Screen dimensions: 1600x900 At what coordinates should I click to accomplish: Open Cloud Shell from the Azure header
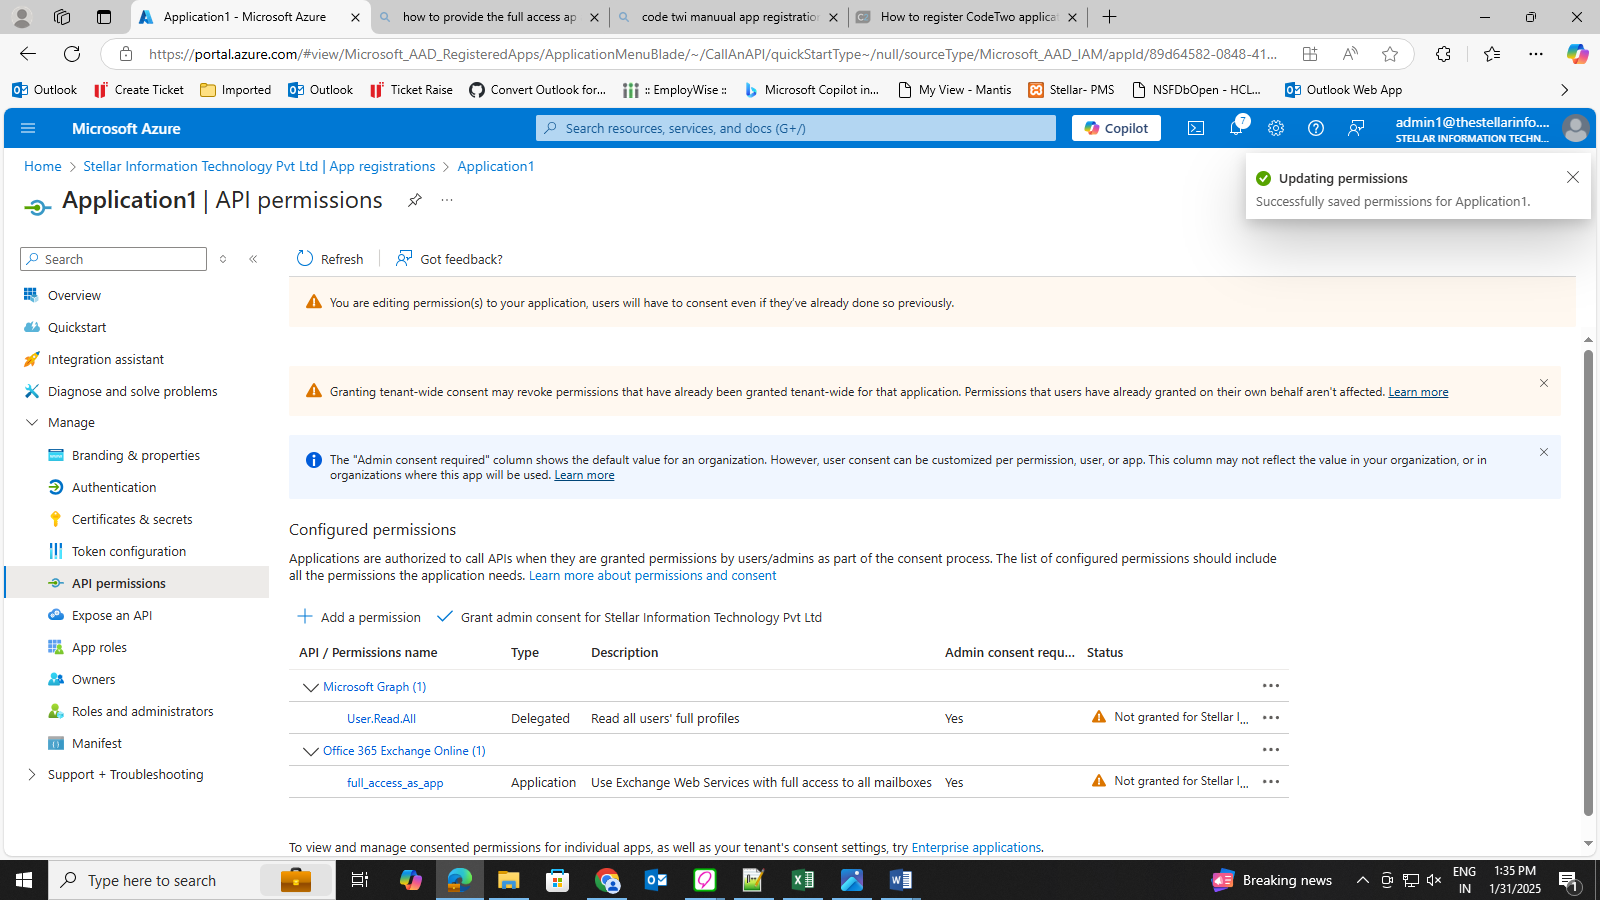coord(1196,128)
